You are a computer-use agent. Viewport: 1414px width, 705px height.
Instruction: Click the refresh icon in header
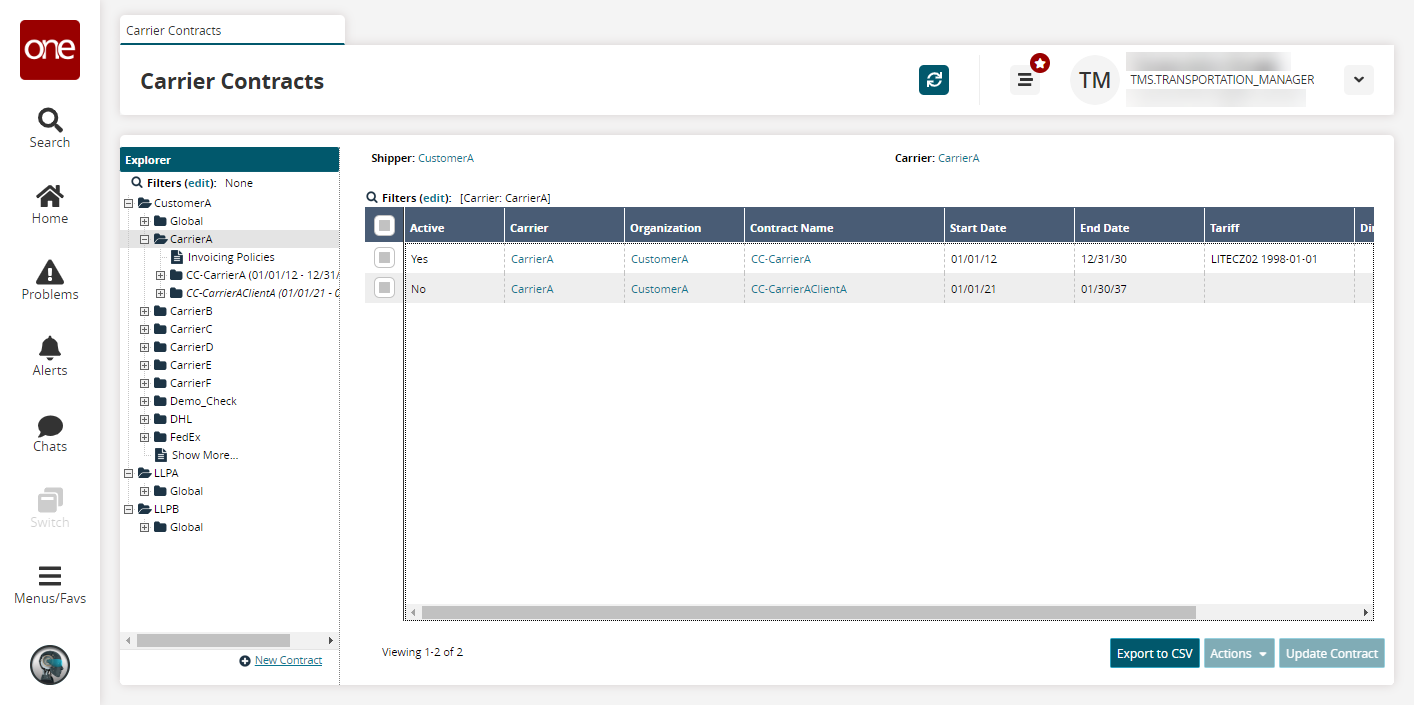(934, 80)
